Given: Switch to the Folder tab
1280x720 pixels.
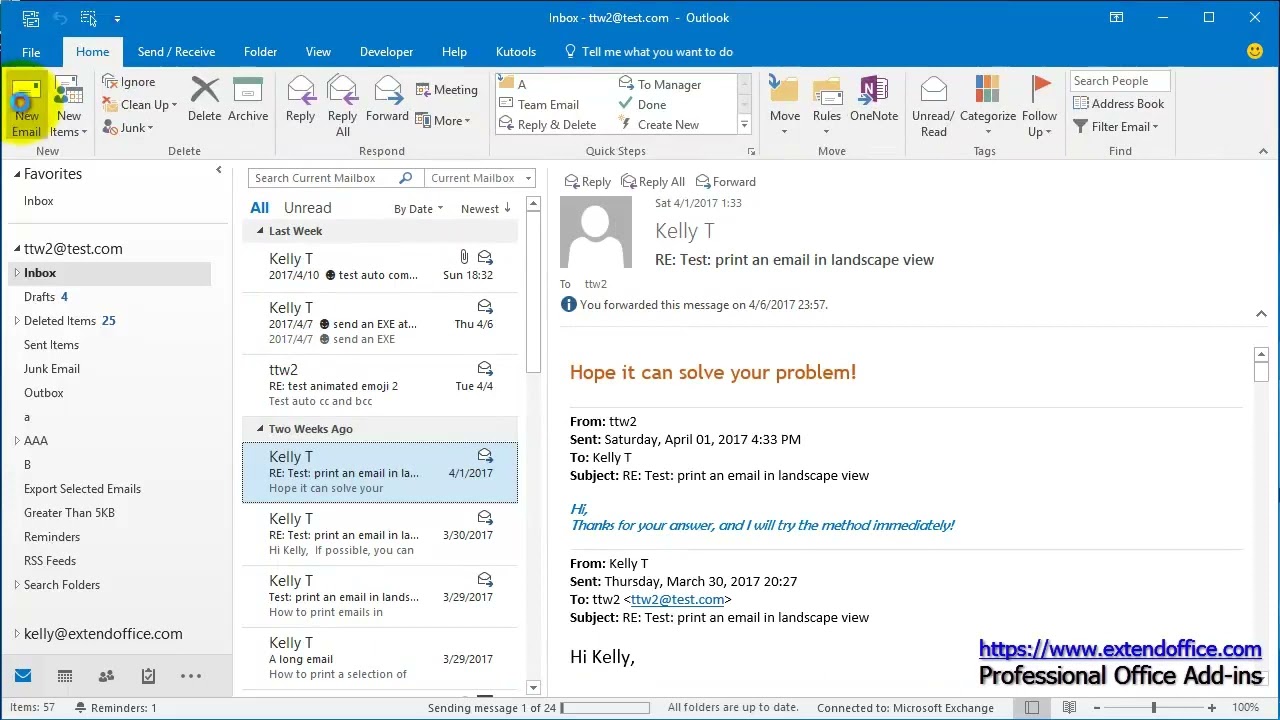Looking at the screenshot, I should (x=260, y=52).
